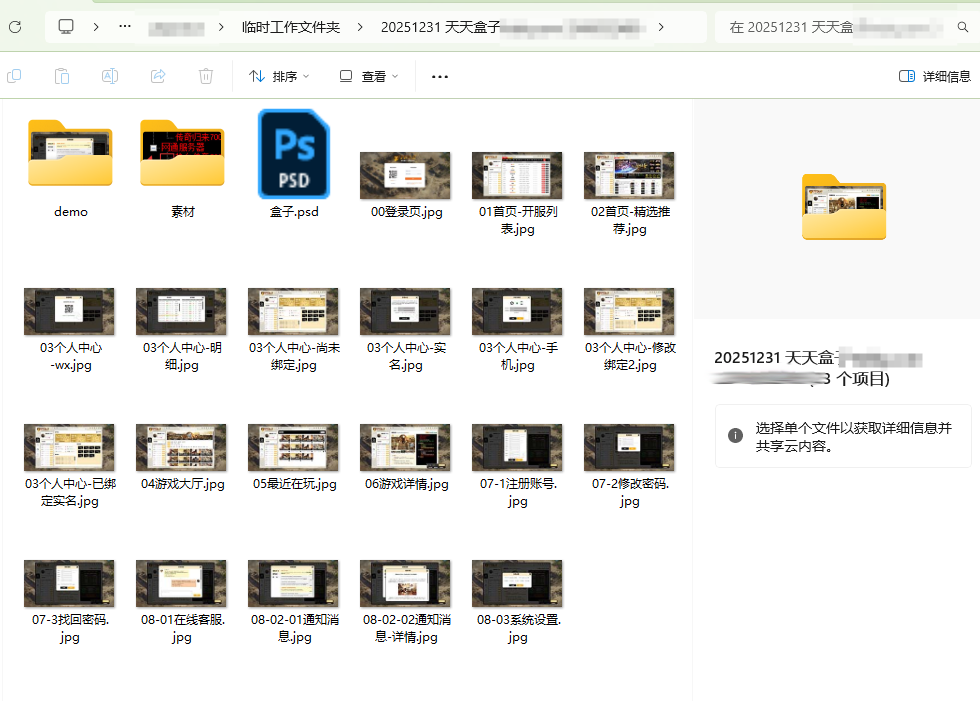
Task: Click the computer icon in the address bar
Action: 65,27
